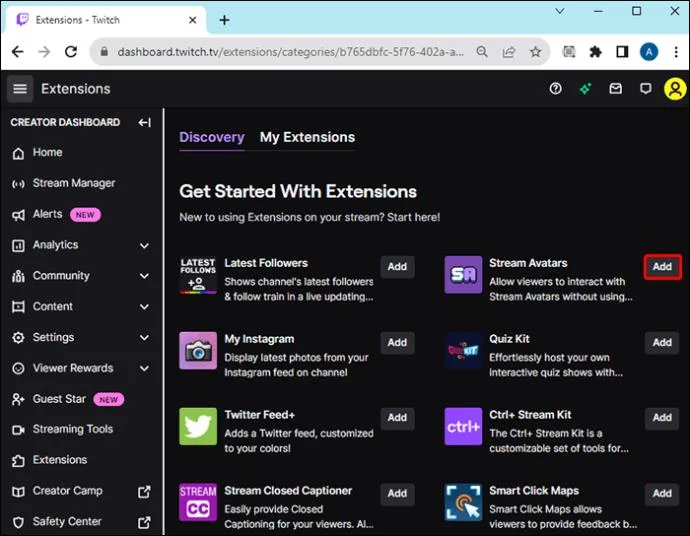Open the Safety Center external link icon

click(144, 522)
